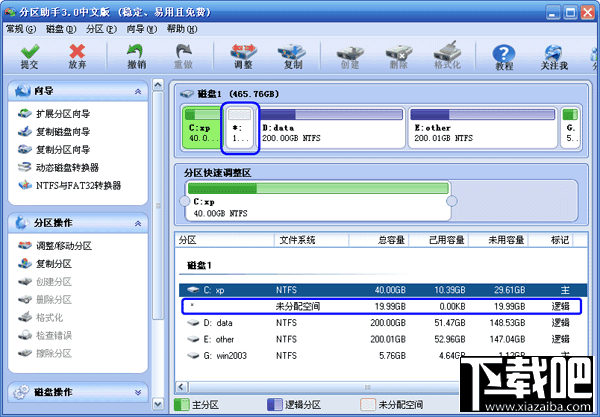Select the 未分配空间 row in partition list
Viewport: 600px width, 417px height.
pos(381,306)
